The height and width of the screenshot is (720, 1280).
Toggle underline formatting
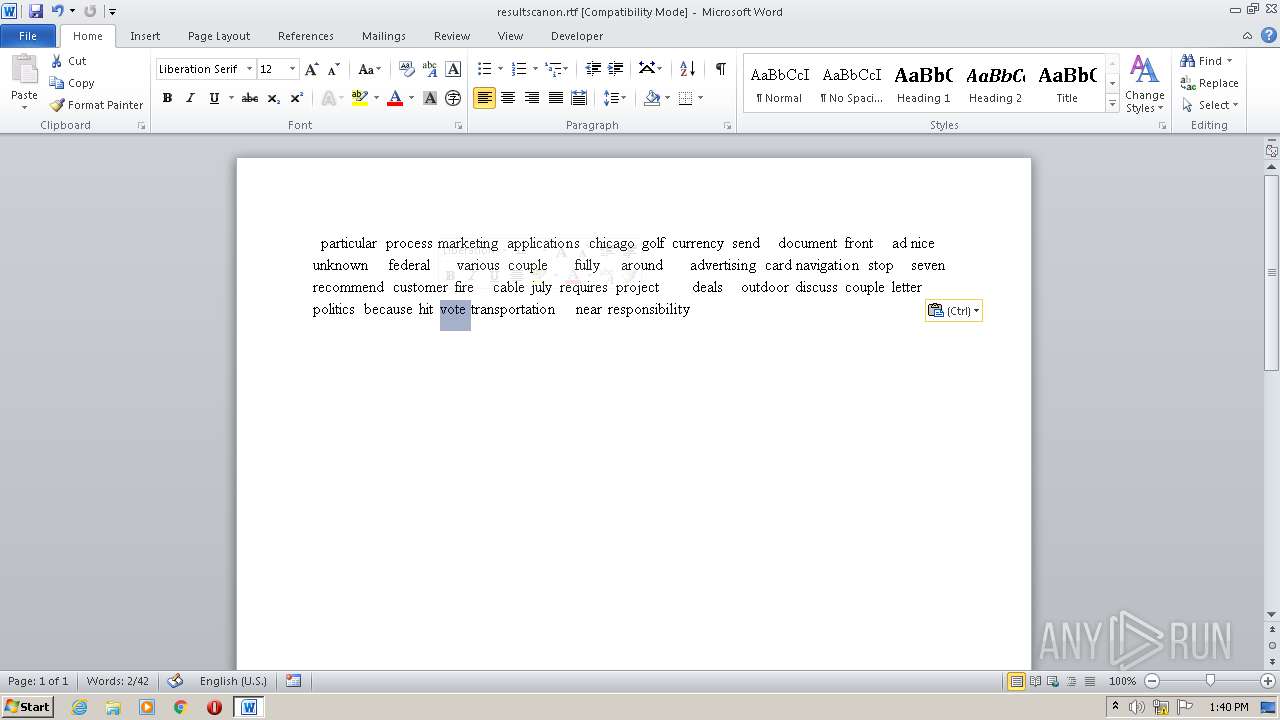tap(213, 98)
